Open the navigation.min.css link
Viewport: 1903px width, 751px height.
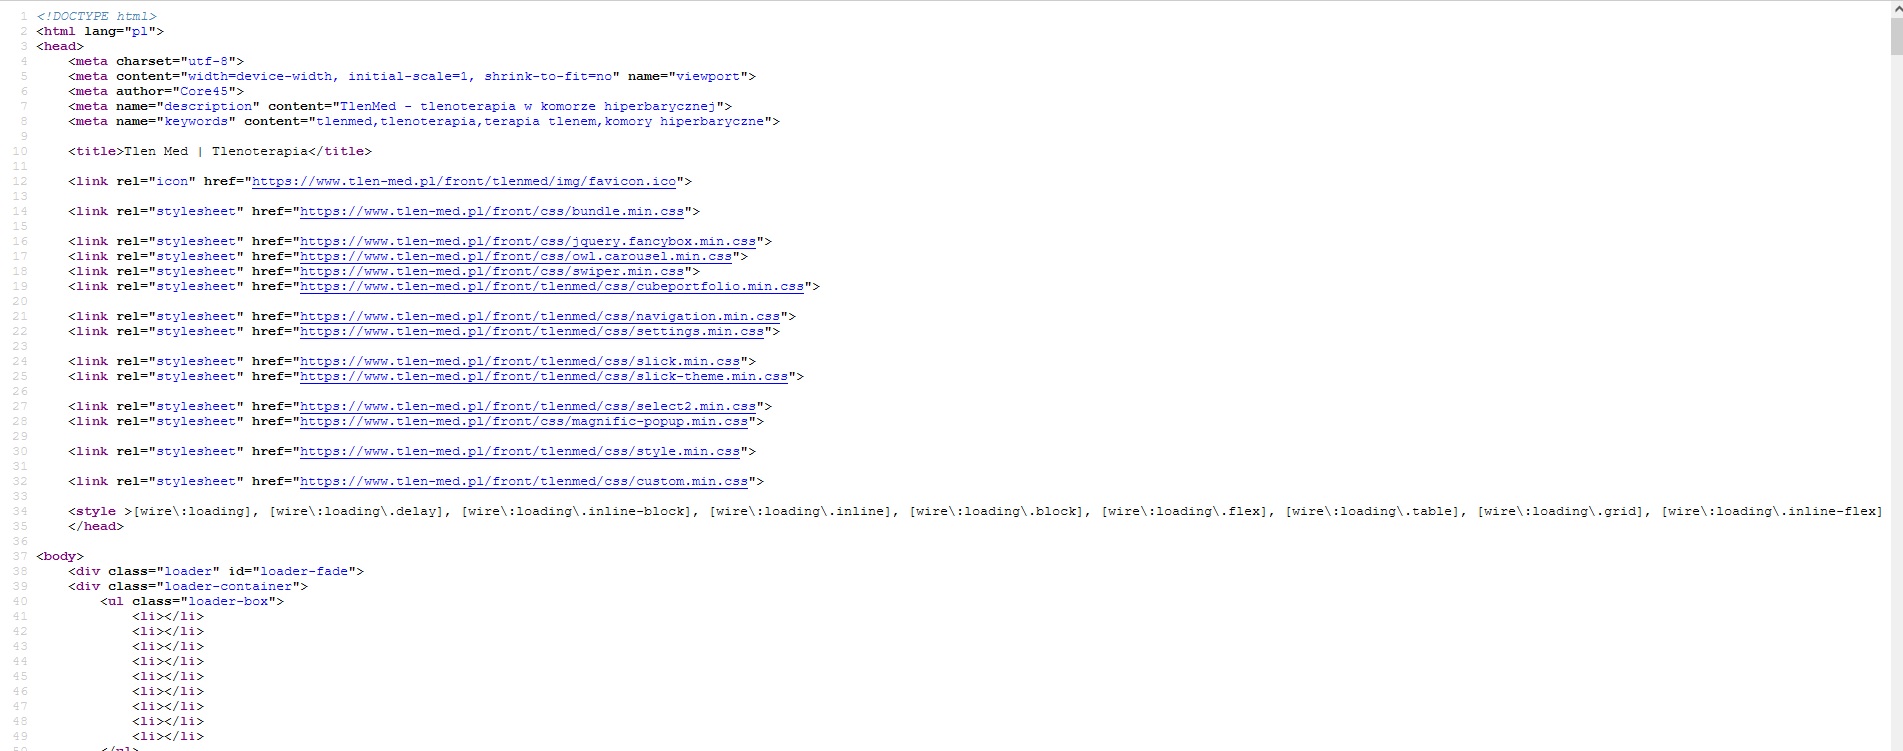pyautogui.click(x=540, y=317)
